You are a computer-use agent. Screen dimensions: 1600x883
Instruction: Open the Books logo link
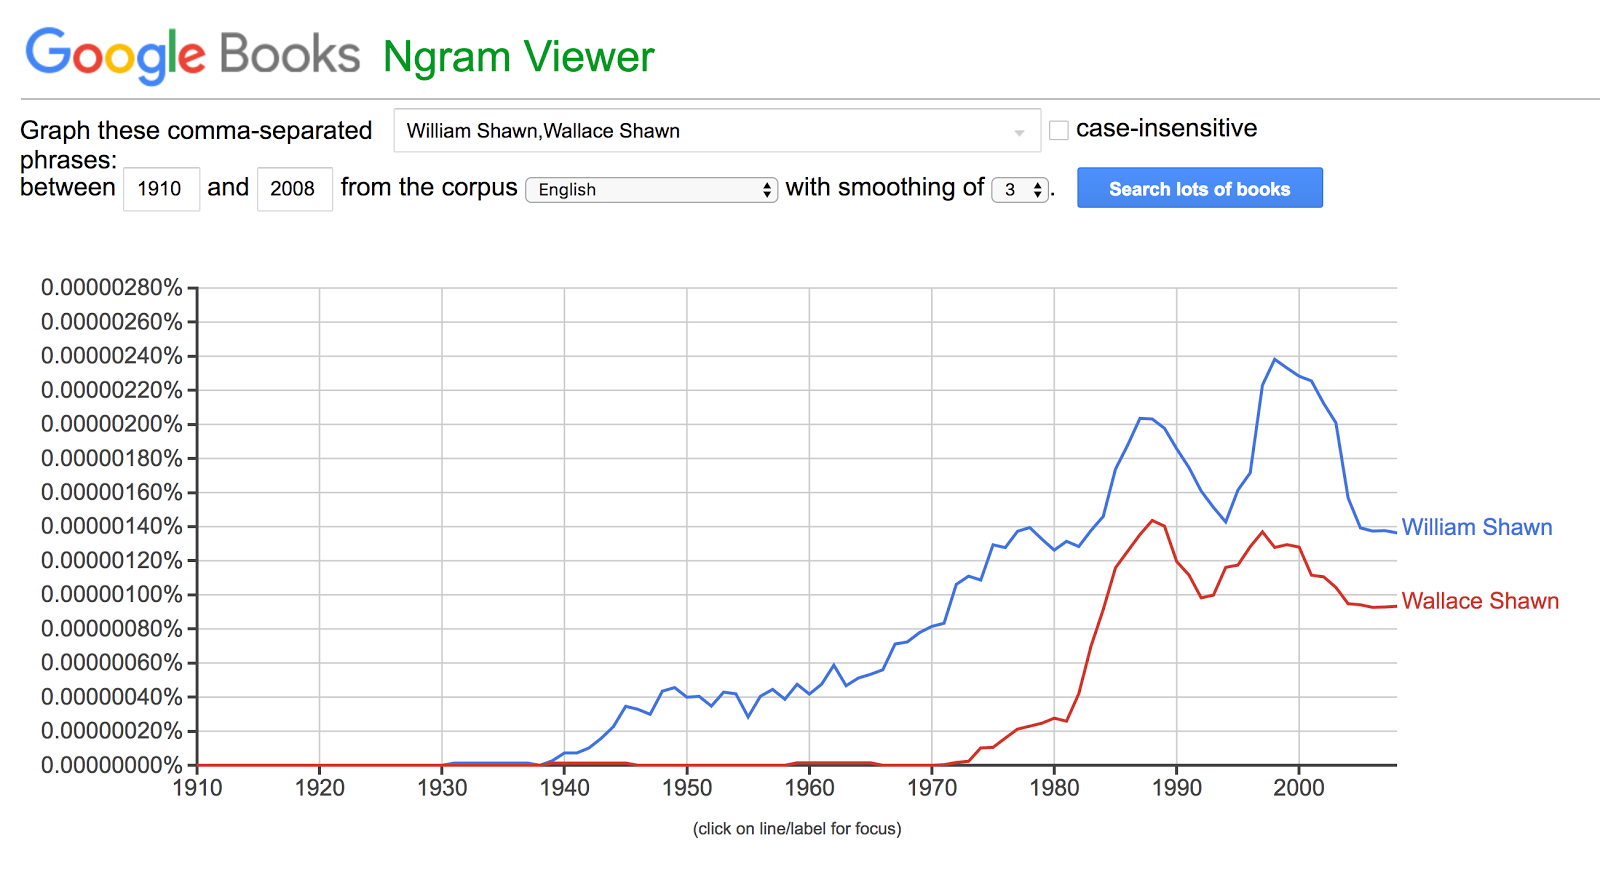point(289,54)
